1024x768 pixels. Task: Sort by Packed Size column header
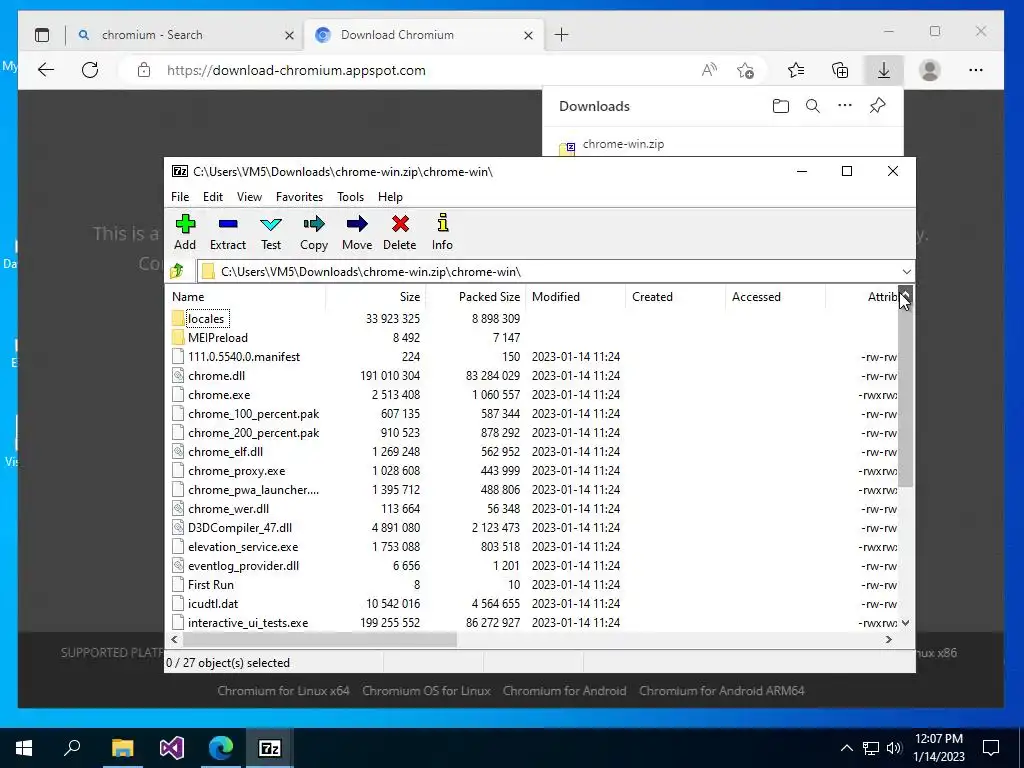point(475,296)
